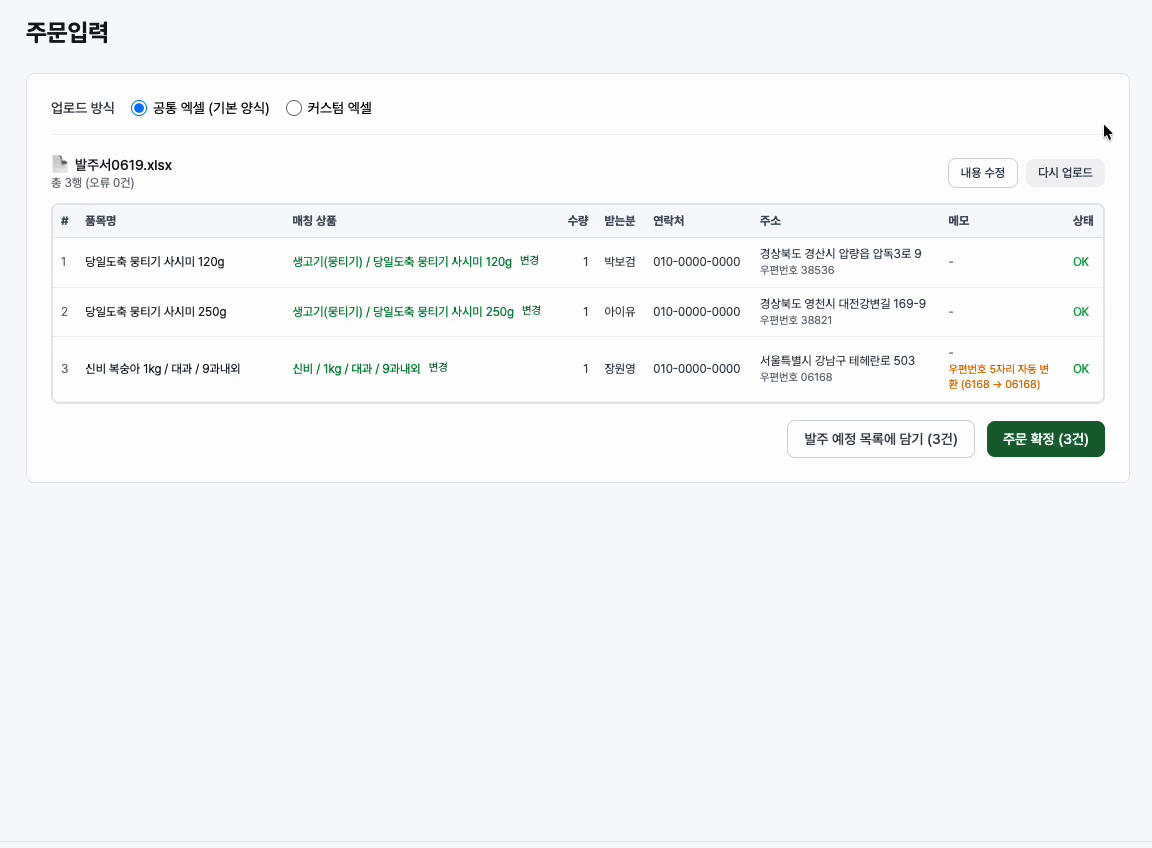
Task: Click 변경 link for 사시미 250g row
Action: (531, 311)
